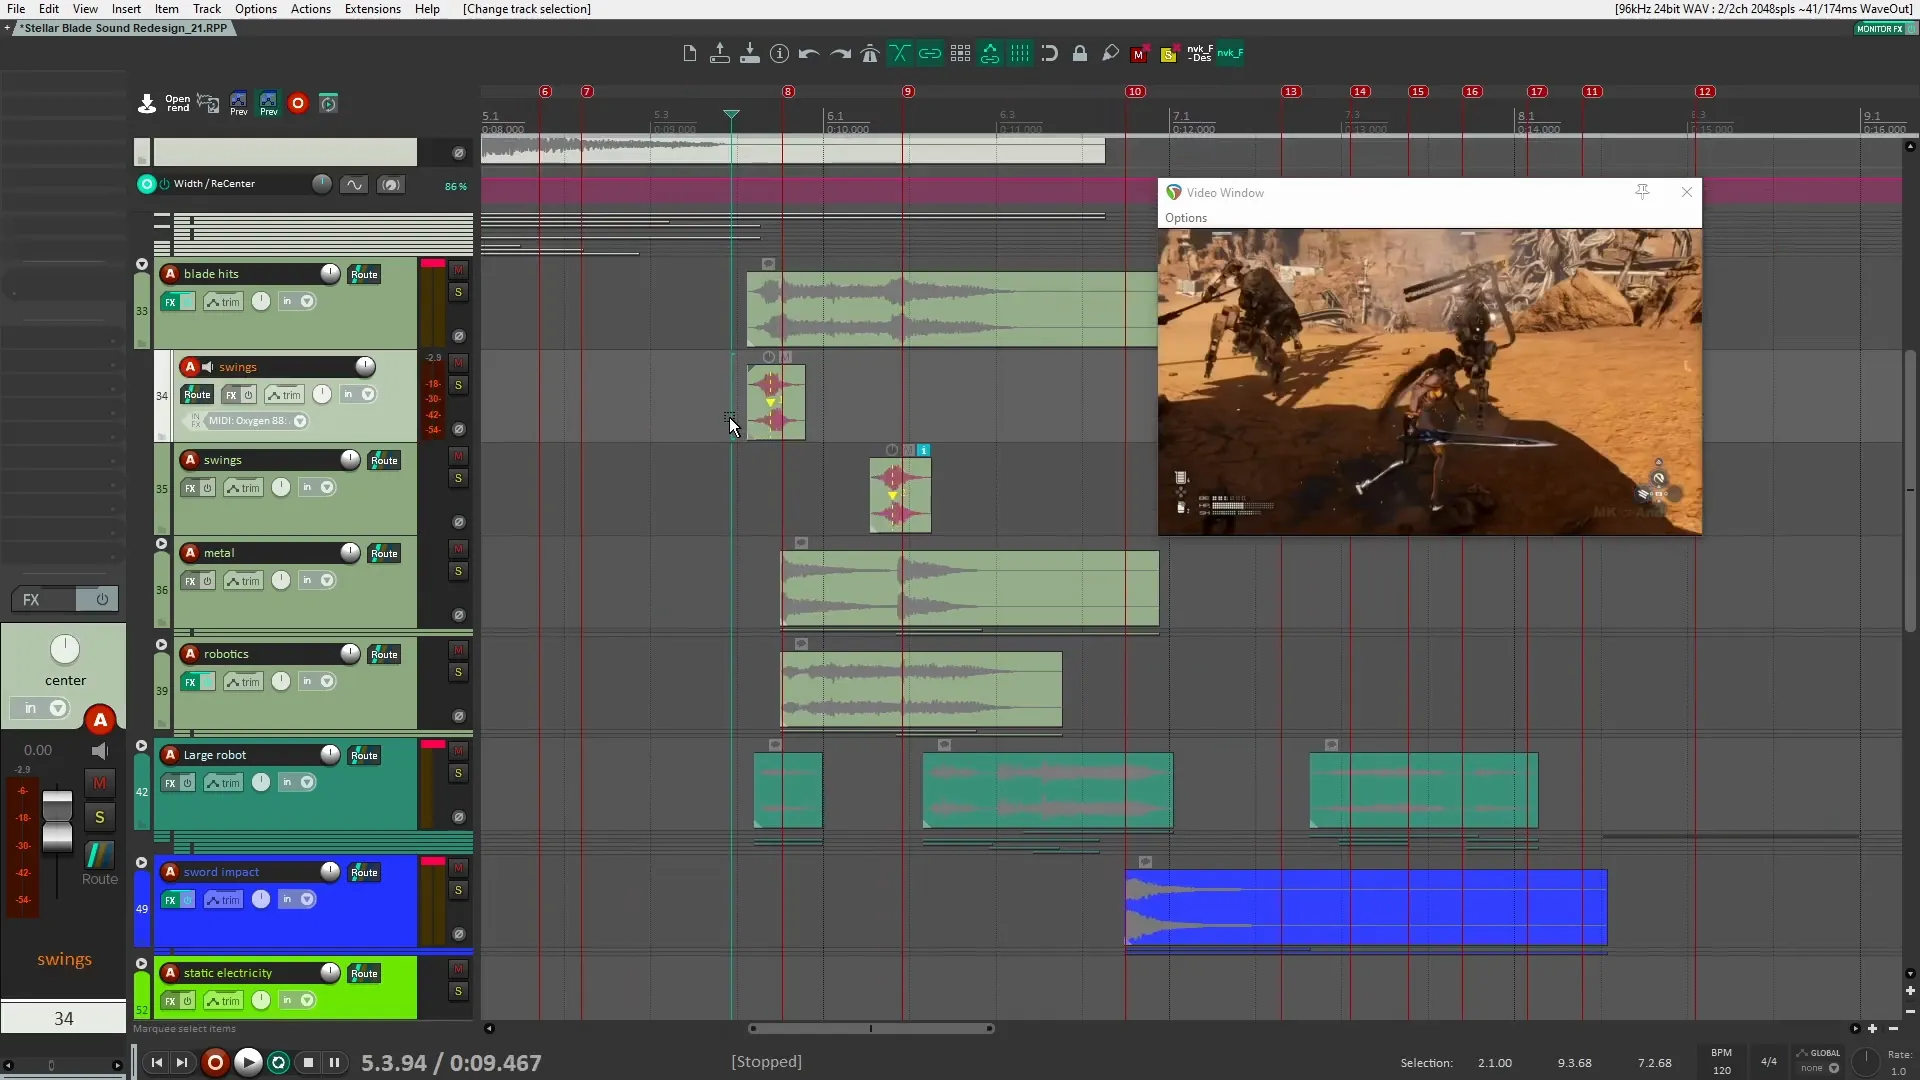The width and height of the screenshot is (1920, 1080).
Task: Toggle the lock toolbar icon
Action: 1080,54
